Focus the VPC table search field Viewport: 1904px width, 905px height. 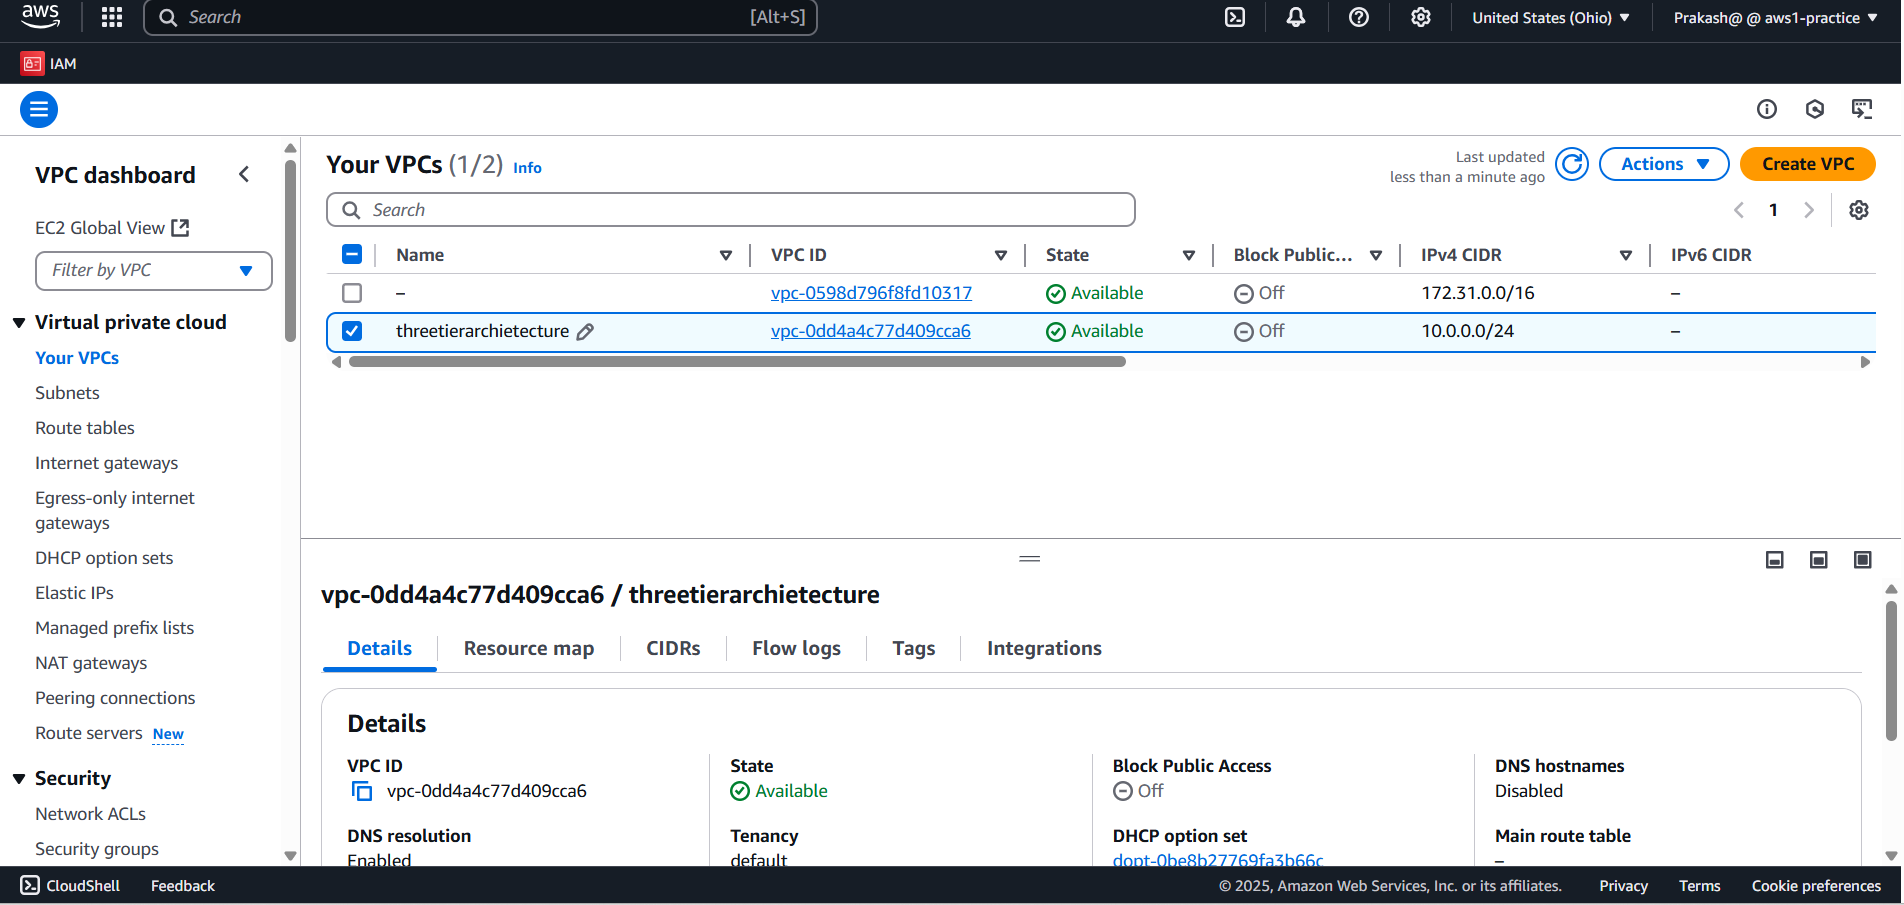pyautogui.click(x=731, y=210)
